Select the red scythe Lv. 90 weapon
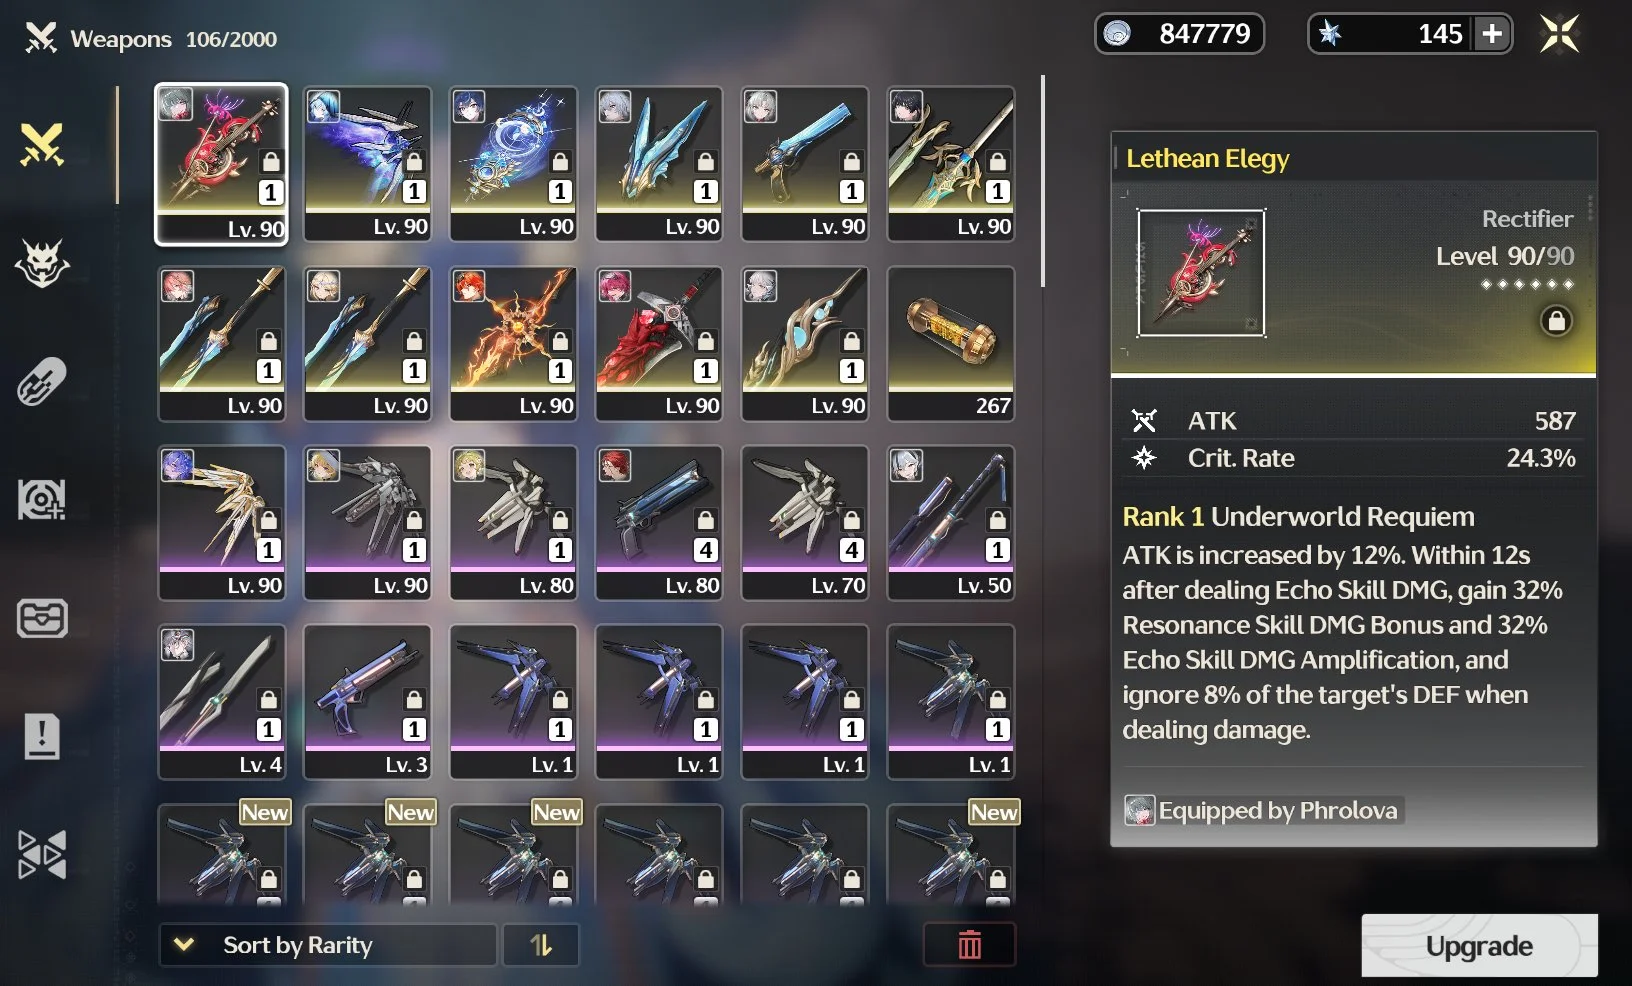Image resolution: width=1632 pixels, height=986 pixels. coord(659,344)
